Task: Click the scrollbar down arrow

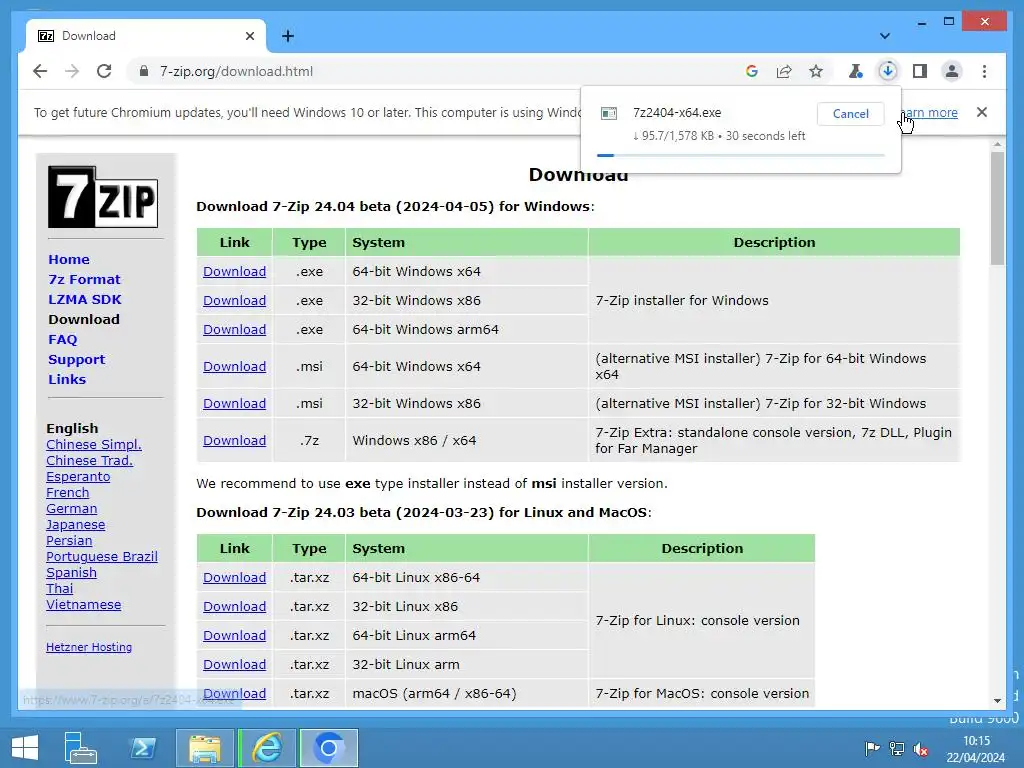Action: coord(997,701)
